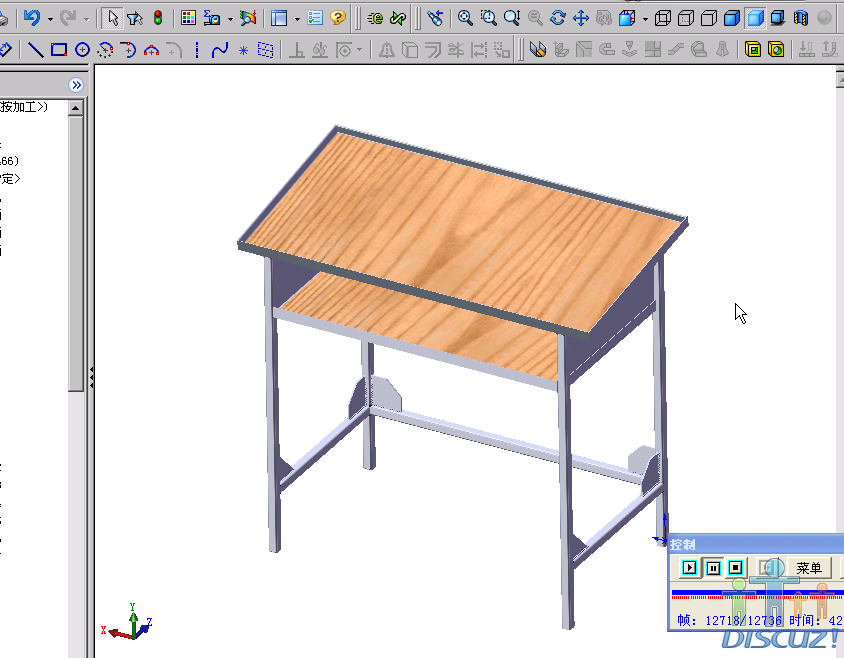The image size is (844, 658).
Task: Click the first yellow box toolbar icon
Action: coord(752,50)
